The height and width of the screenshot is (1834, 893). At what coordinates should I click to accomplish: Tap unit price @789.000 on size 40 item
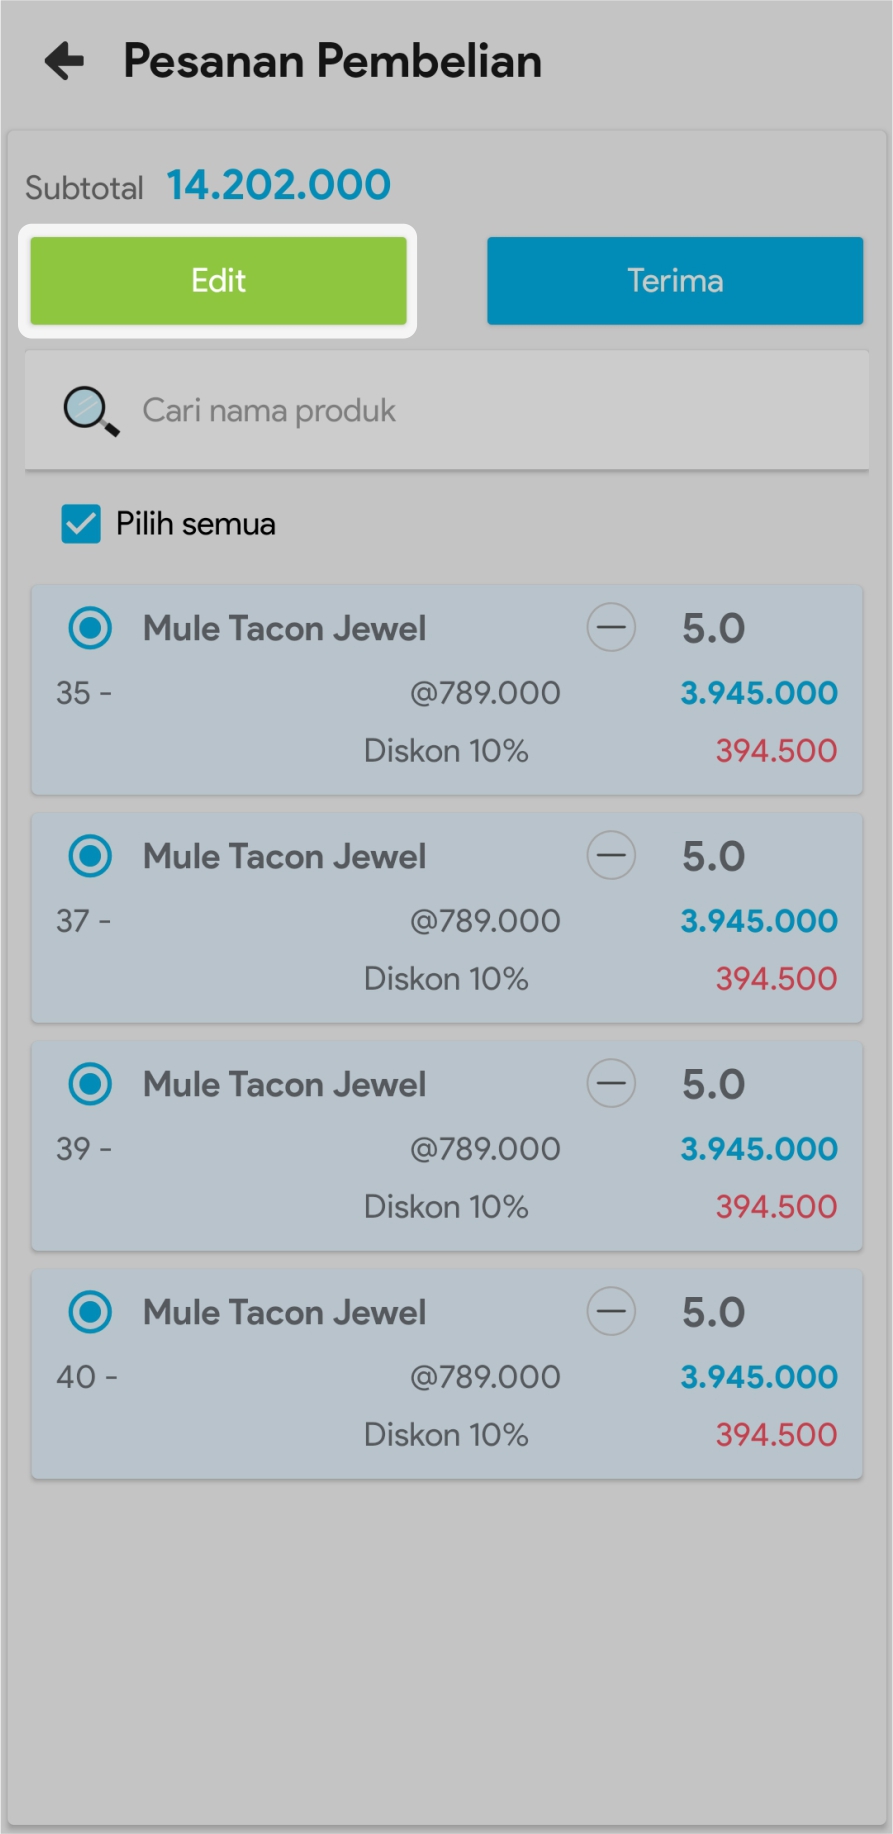(x=485, y=1377)
